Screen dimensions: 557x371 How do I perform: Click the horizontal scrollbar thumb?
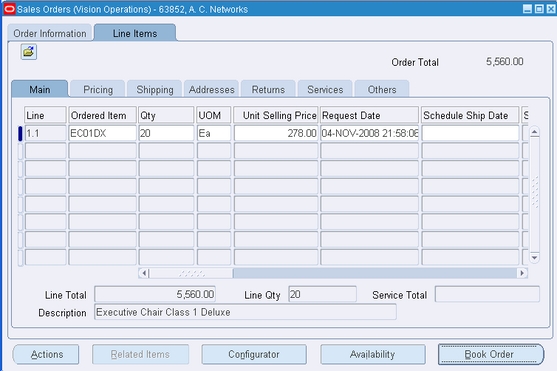tap(191, 273)
